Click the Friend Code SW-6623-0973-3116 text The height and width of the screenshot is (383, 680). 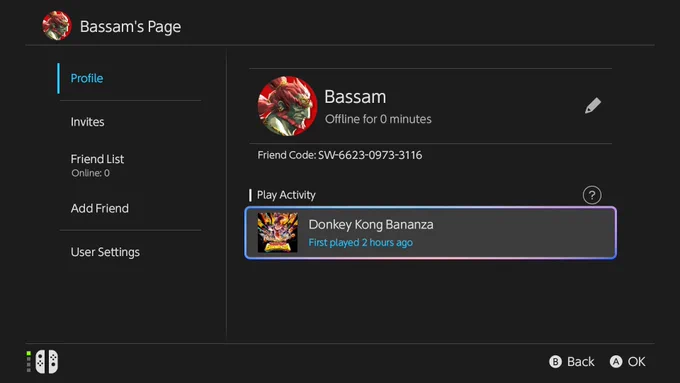pos(340,155)
